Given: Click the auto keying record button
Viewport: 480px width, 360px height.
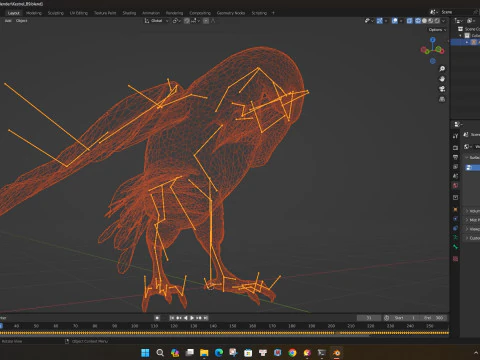Looking at the screenshot, I should click(157, 318).
